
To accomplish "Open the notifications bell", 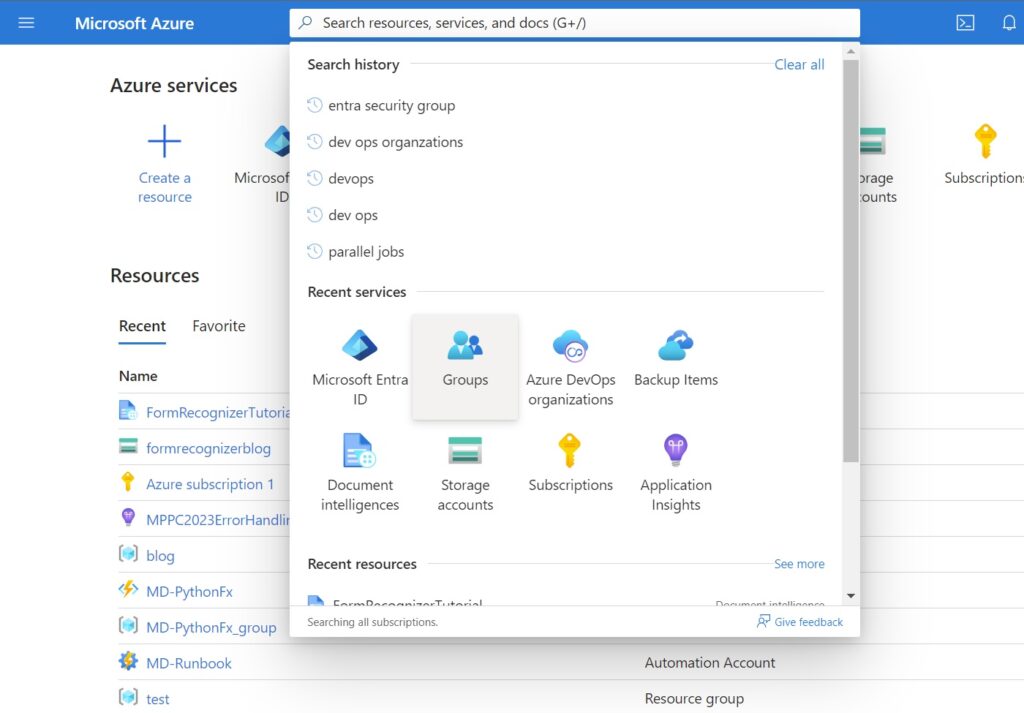I will coord(1009,23).
